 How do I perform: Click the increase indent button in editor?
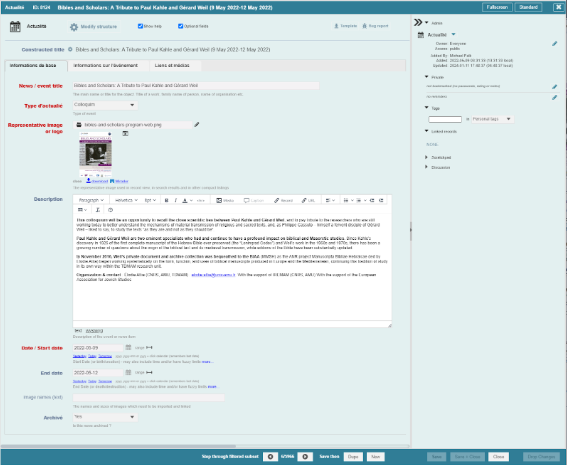pyautogui.click(x=381, y=200)
